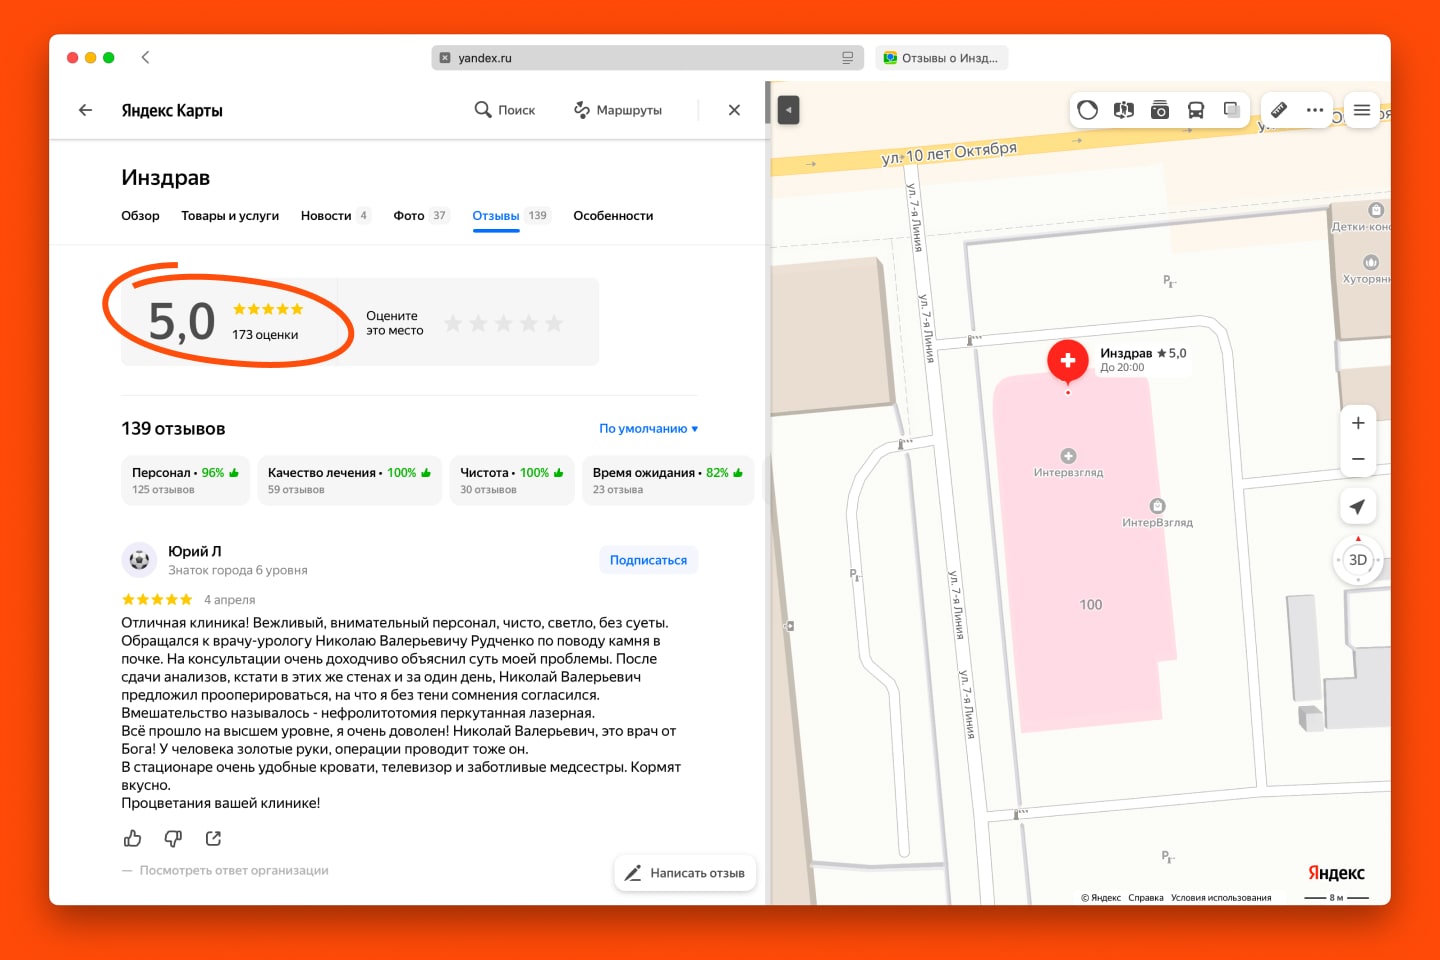Go back with the browser chevron
Screen dimensions: 1440x960
click(x=146, y=57)
